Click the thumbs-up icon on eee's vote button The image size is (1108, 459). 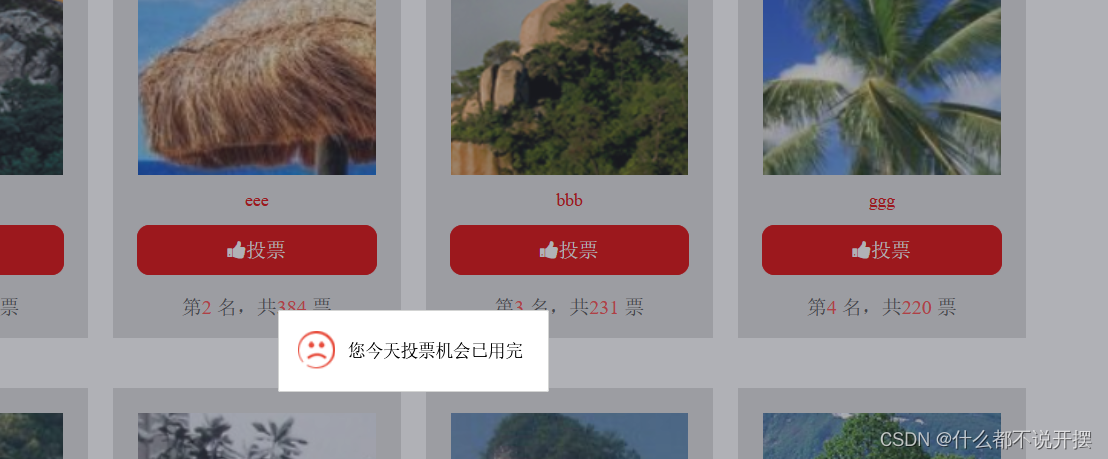coord(236,250)
